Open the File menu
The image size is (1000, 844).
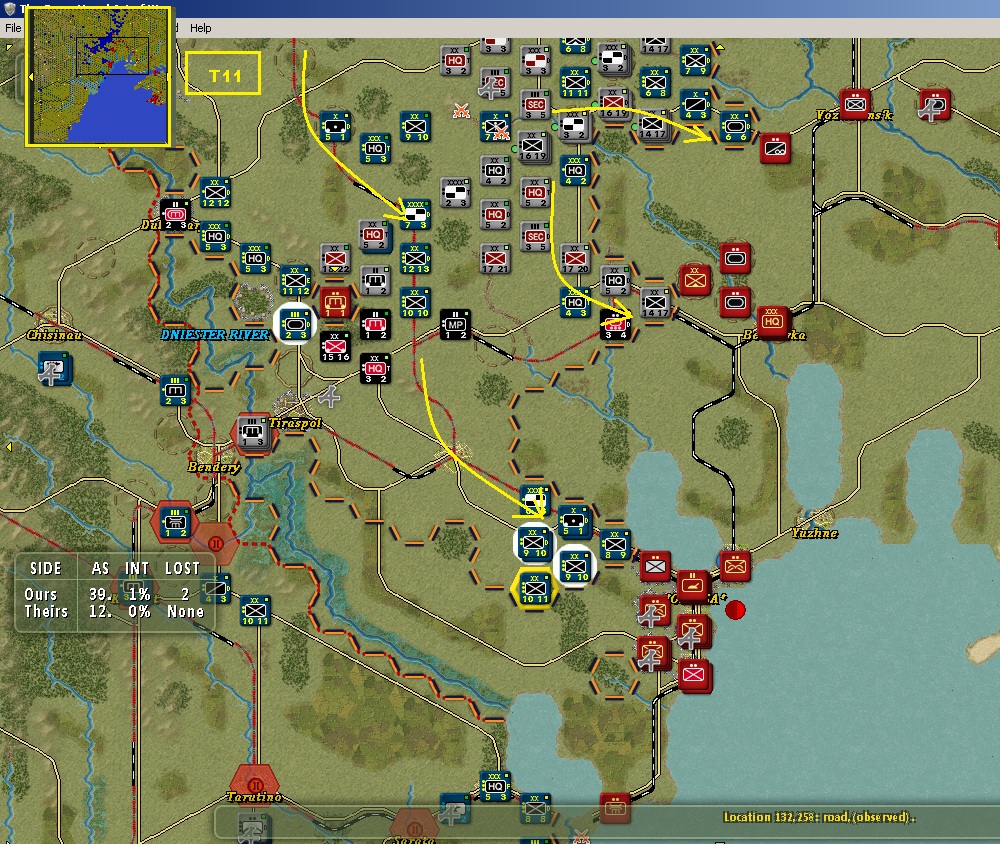13,27
